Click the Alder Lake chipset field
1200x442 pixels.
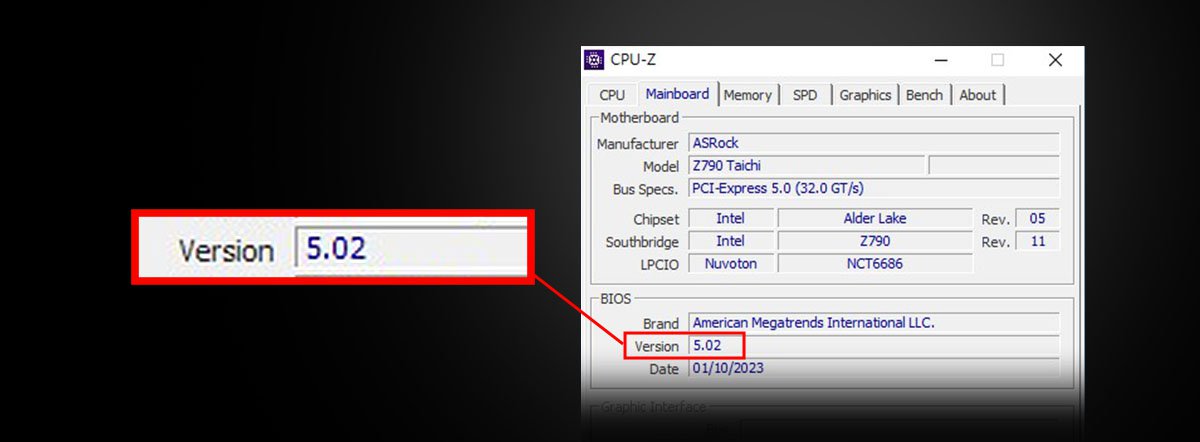874,218
